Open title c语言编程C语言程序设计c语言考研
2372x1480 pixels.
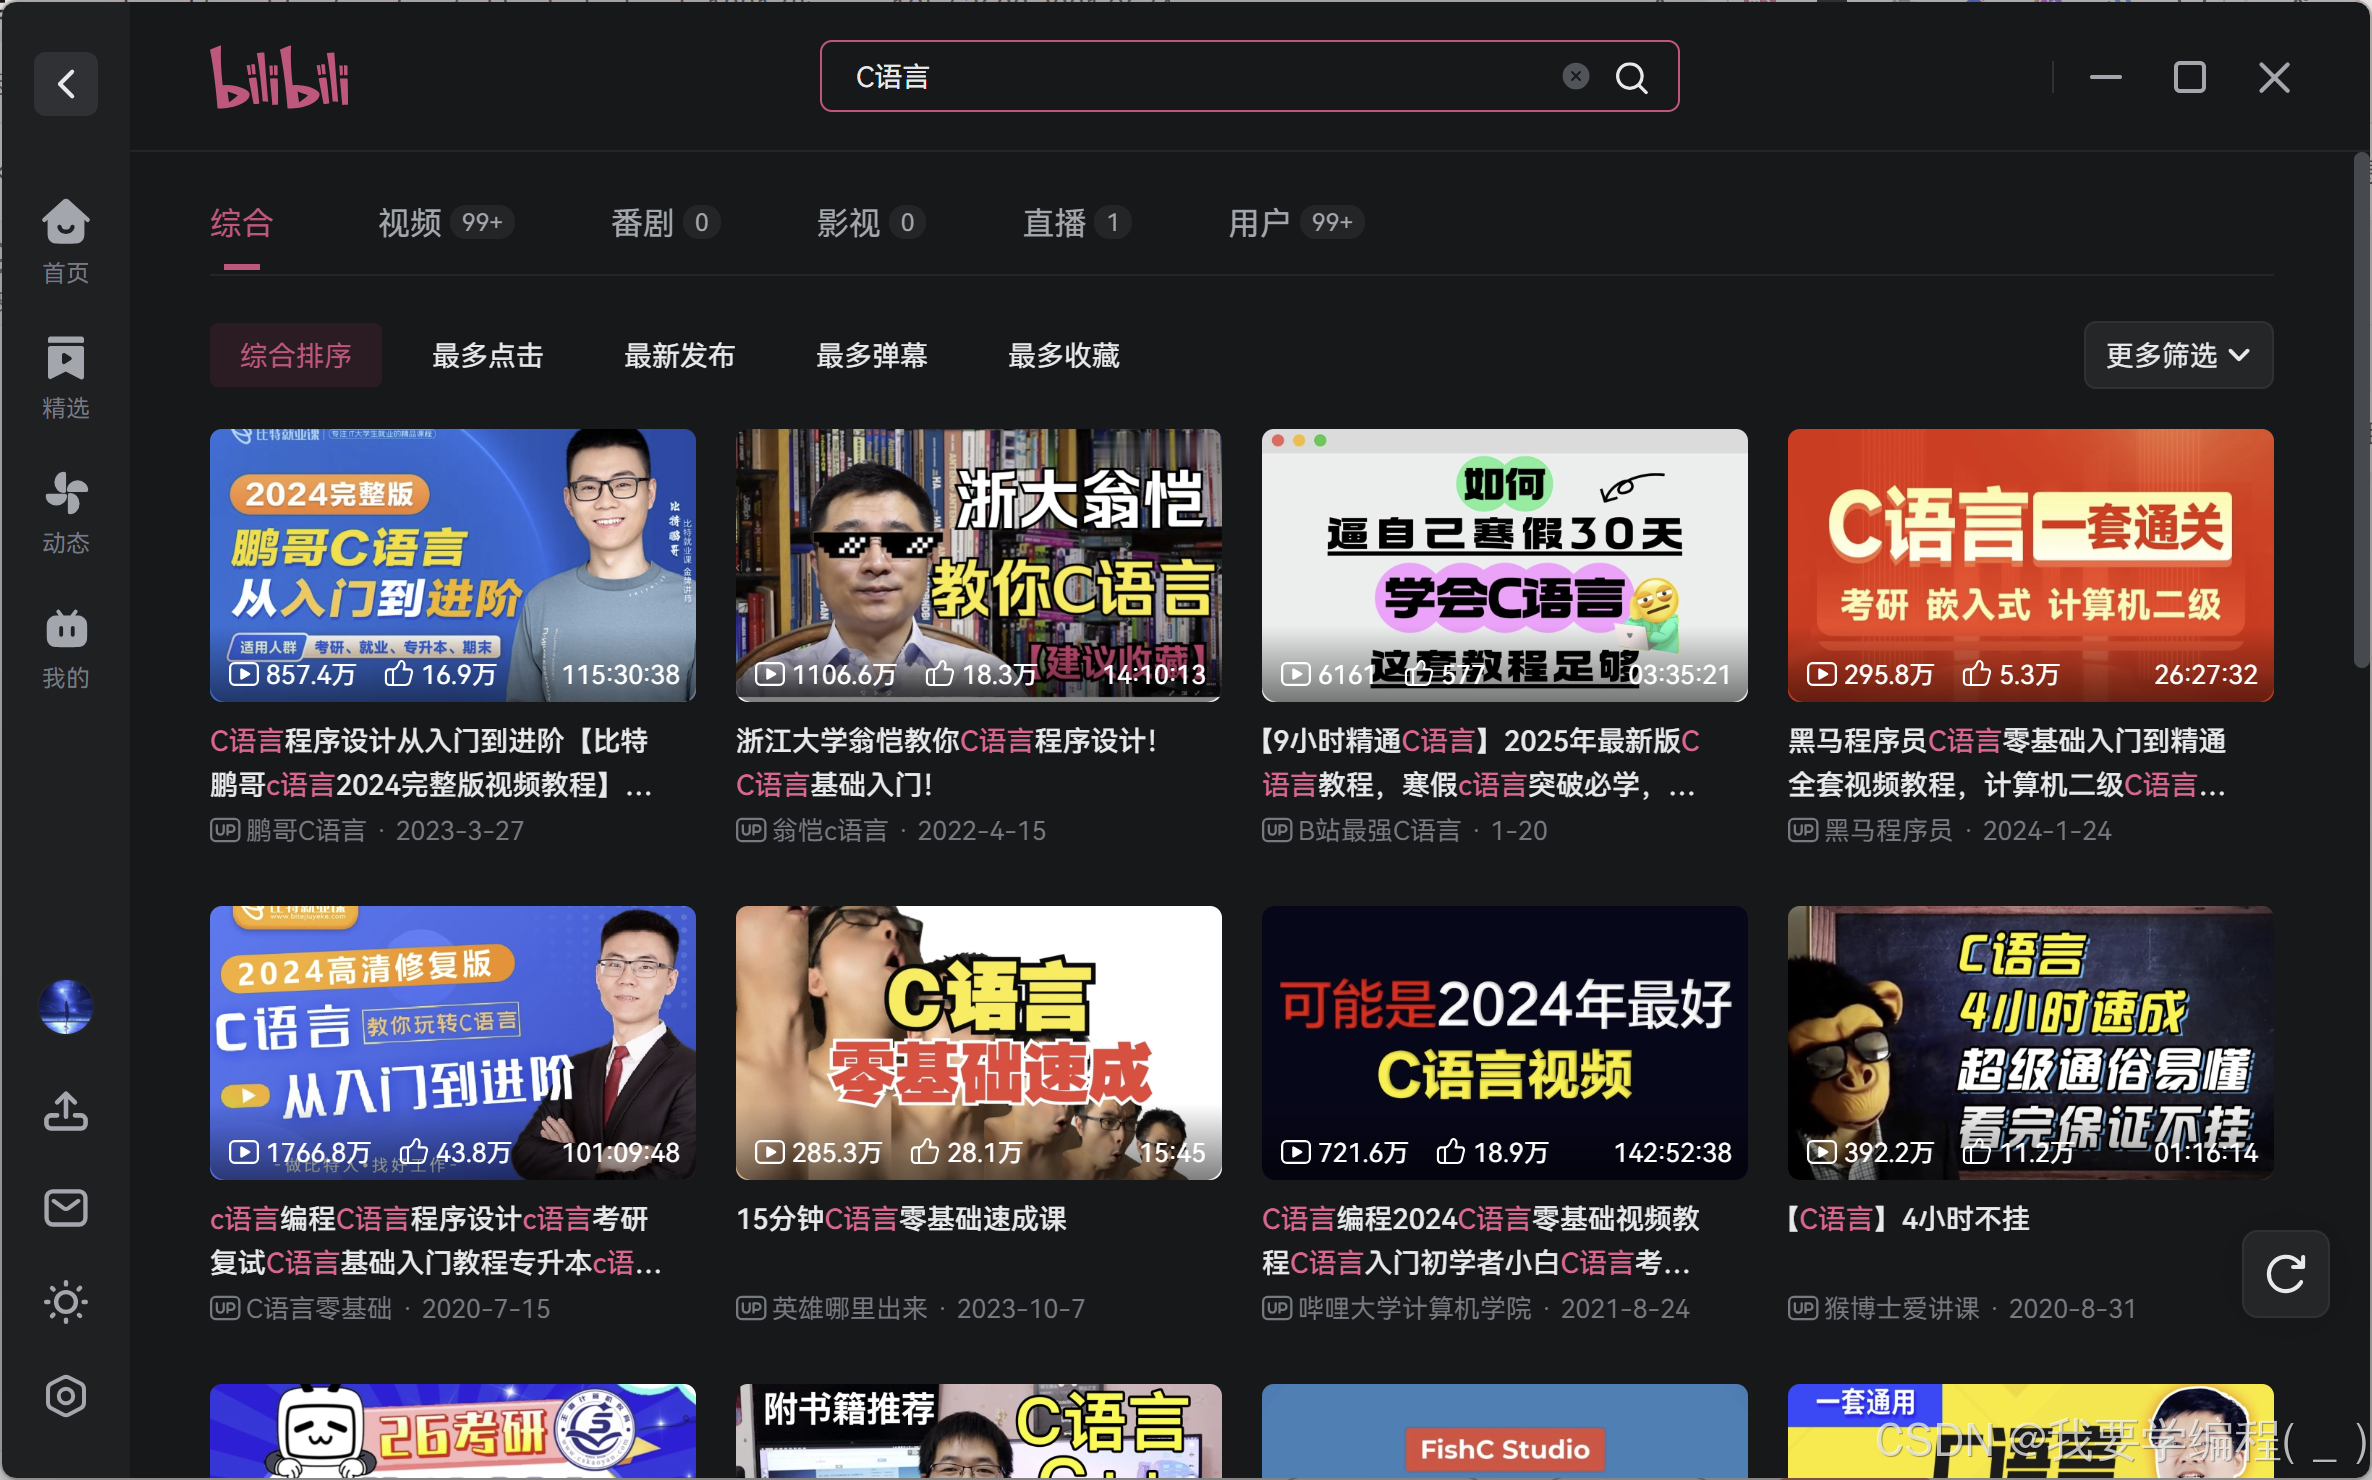[x=436, y=1241]
